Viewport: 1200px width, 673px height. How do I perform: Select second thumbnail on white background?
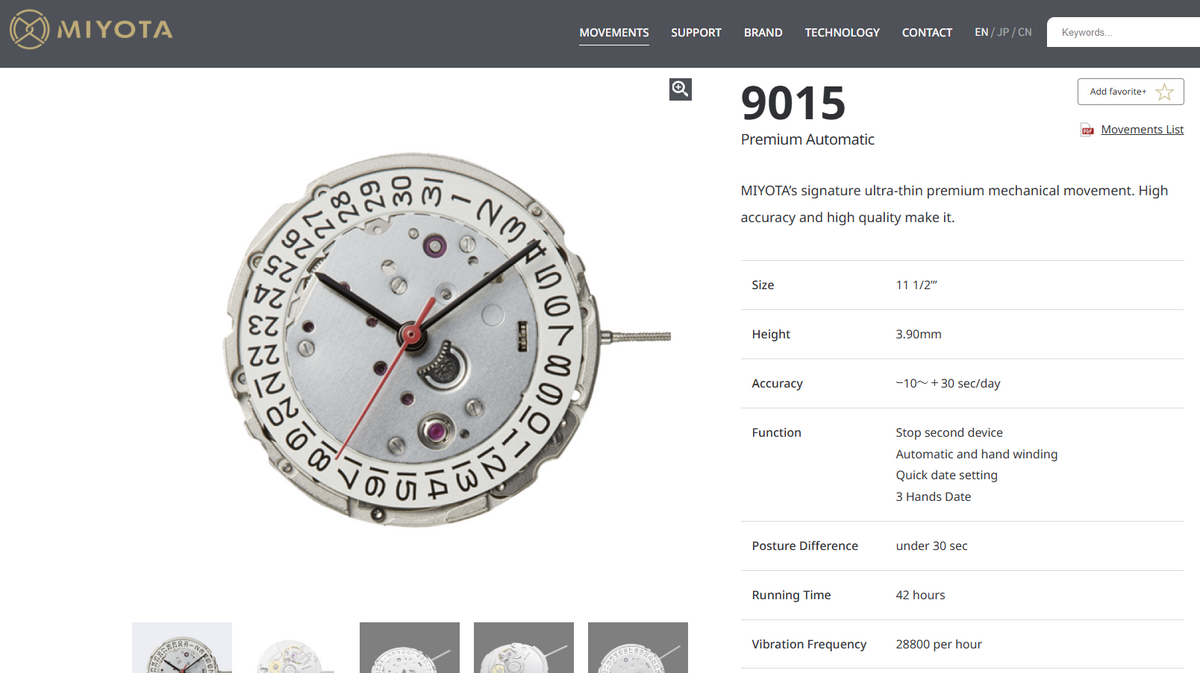(296, 648)
